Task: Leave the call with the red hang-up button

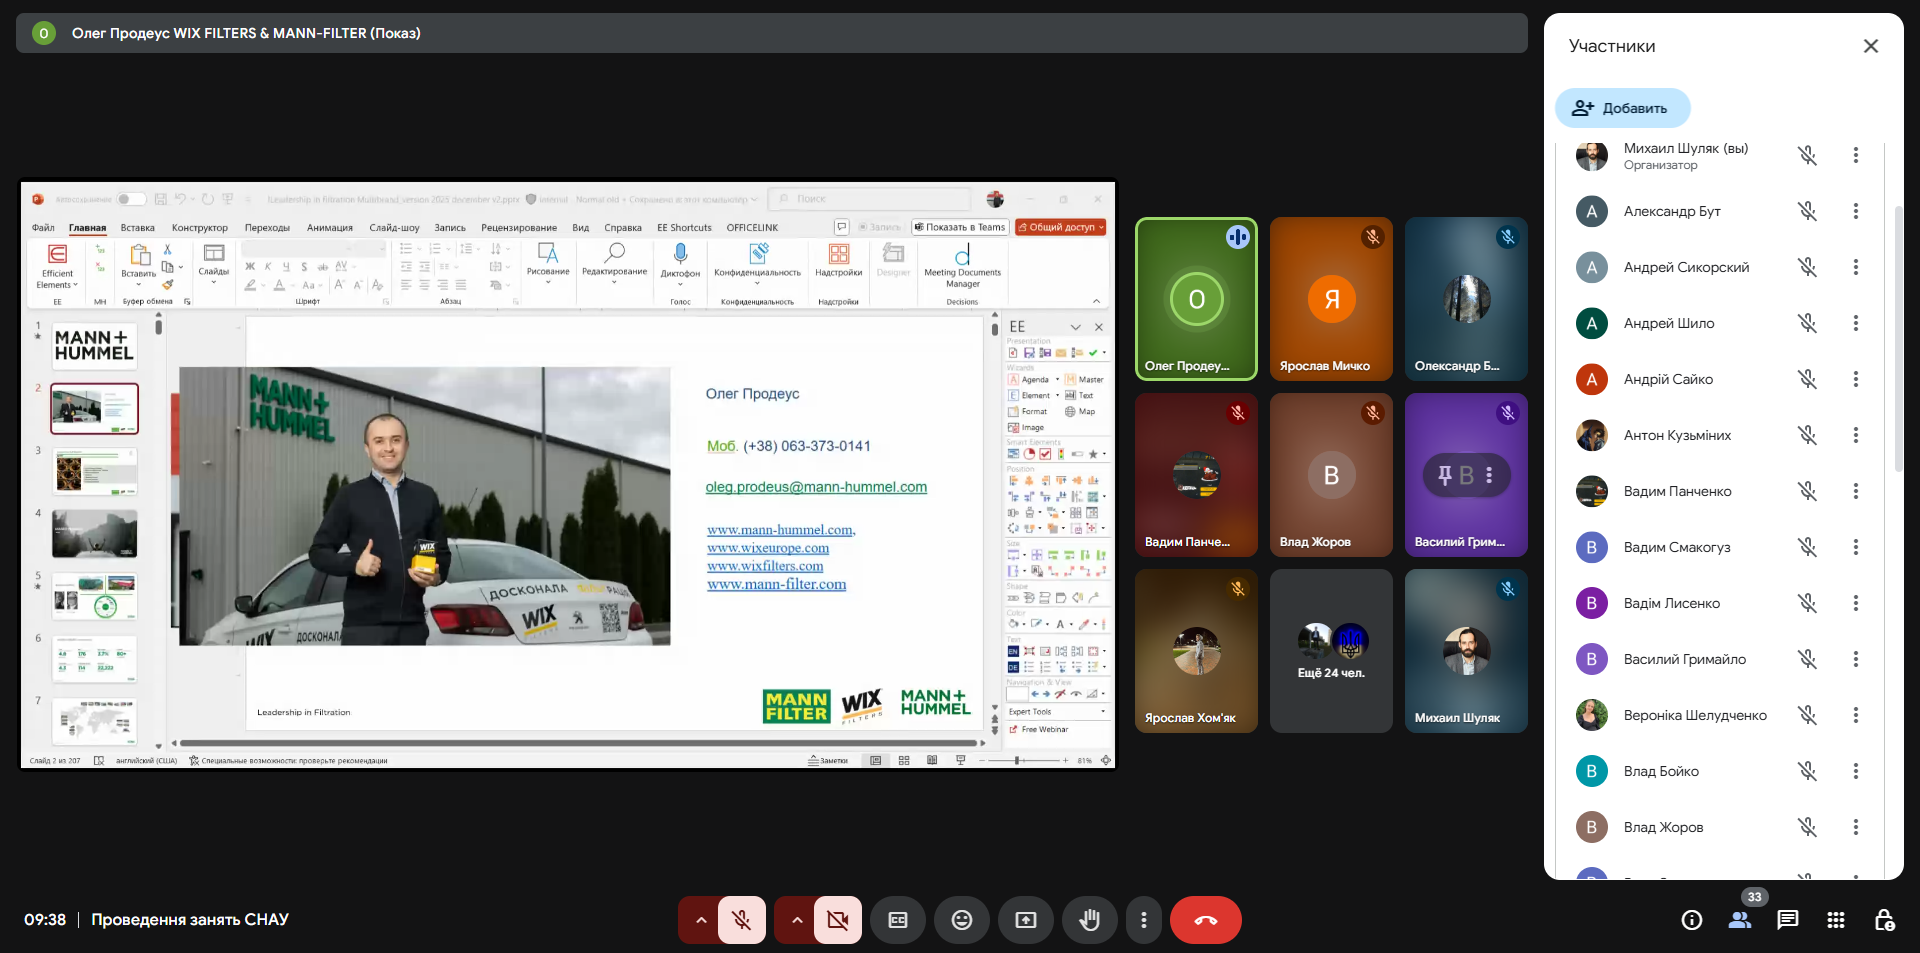Action: coord(1206,920)
